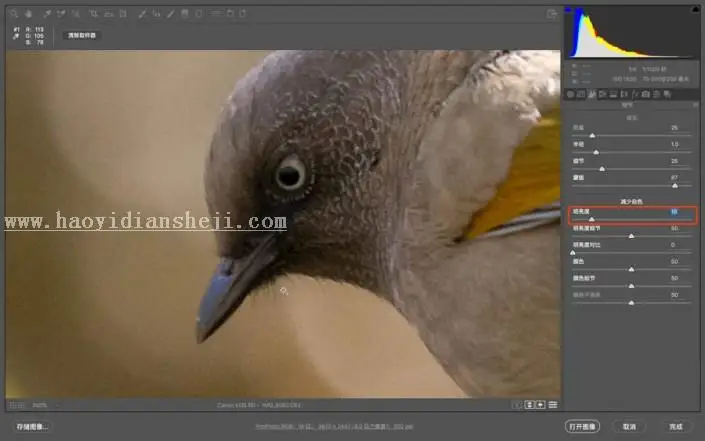Click the Luminance Contrast value field showing 0
This screenshot has height=441, width=705.
673,245
